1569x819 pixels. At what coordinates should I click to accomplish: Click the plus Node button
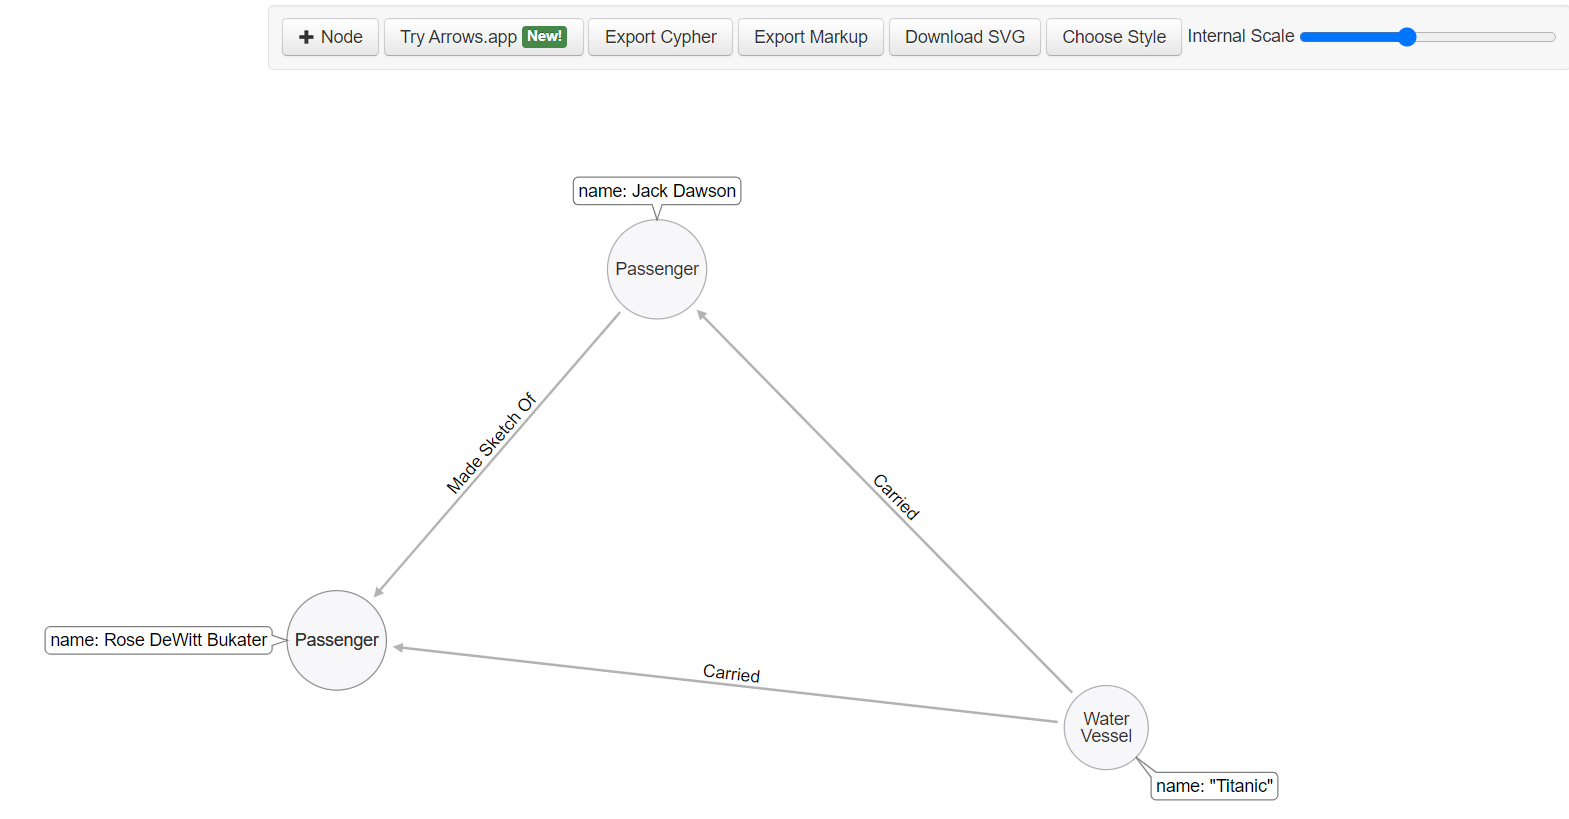(x=330, y=37)
